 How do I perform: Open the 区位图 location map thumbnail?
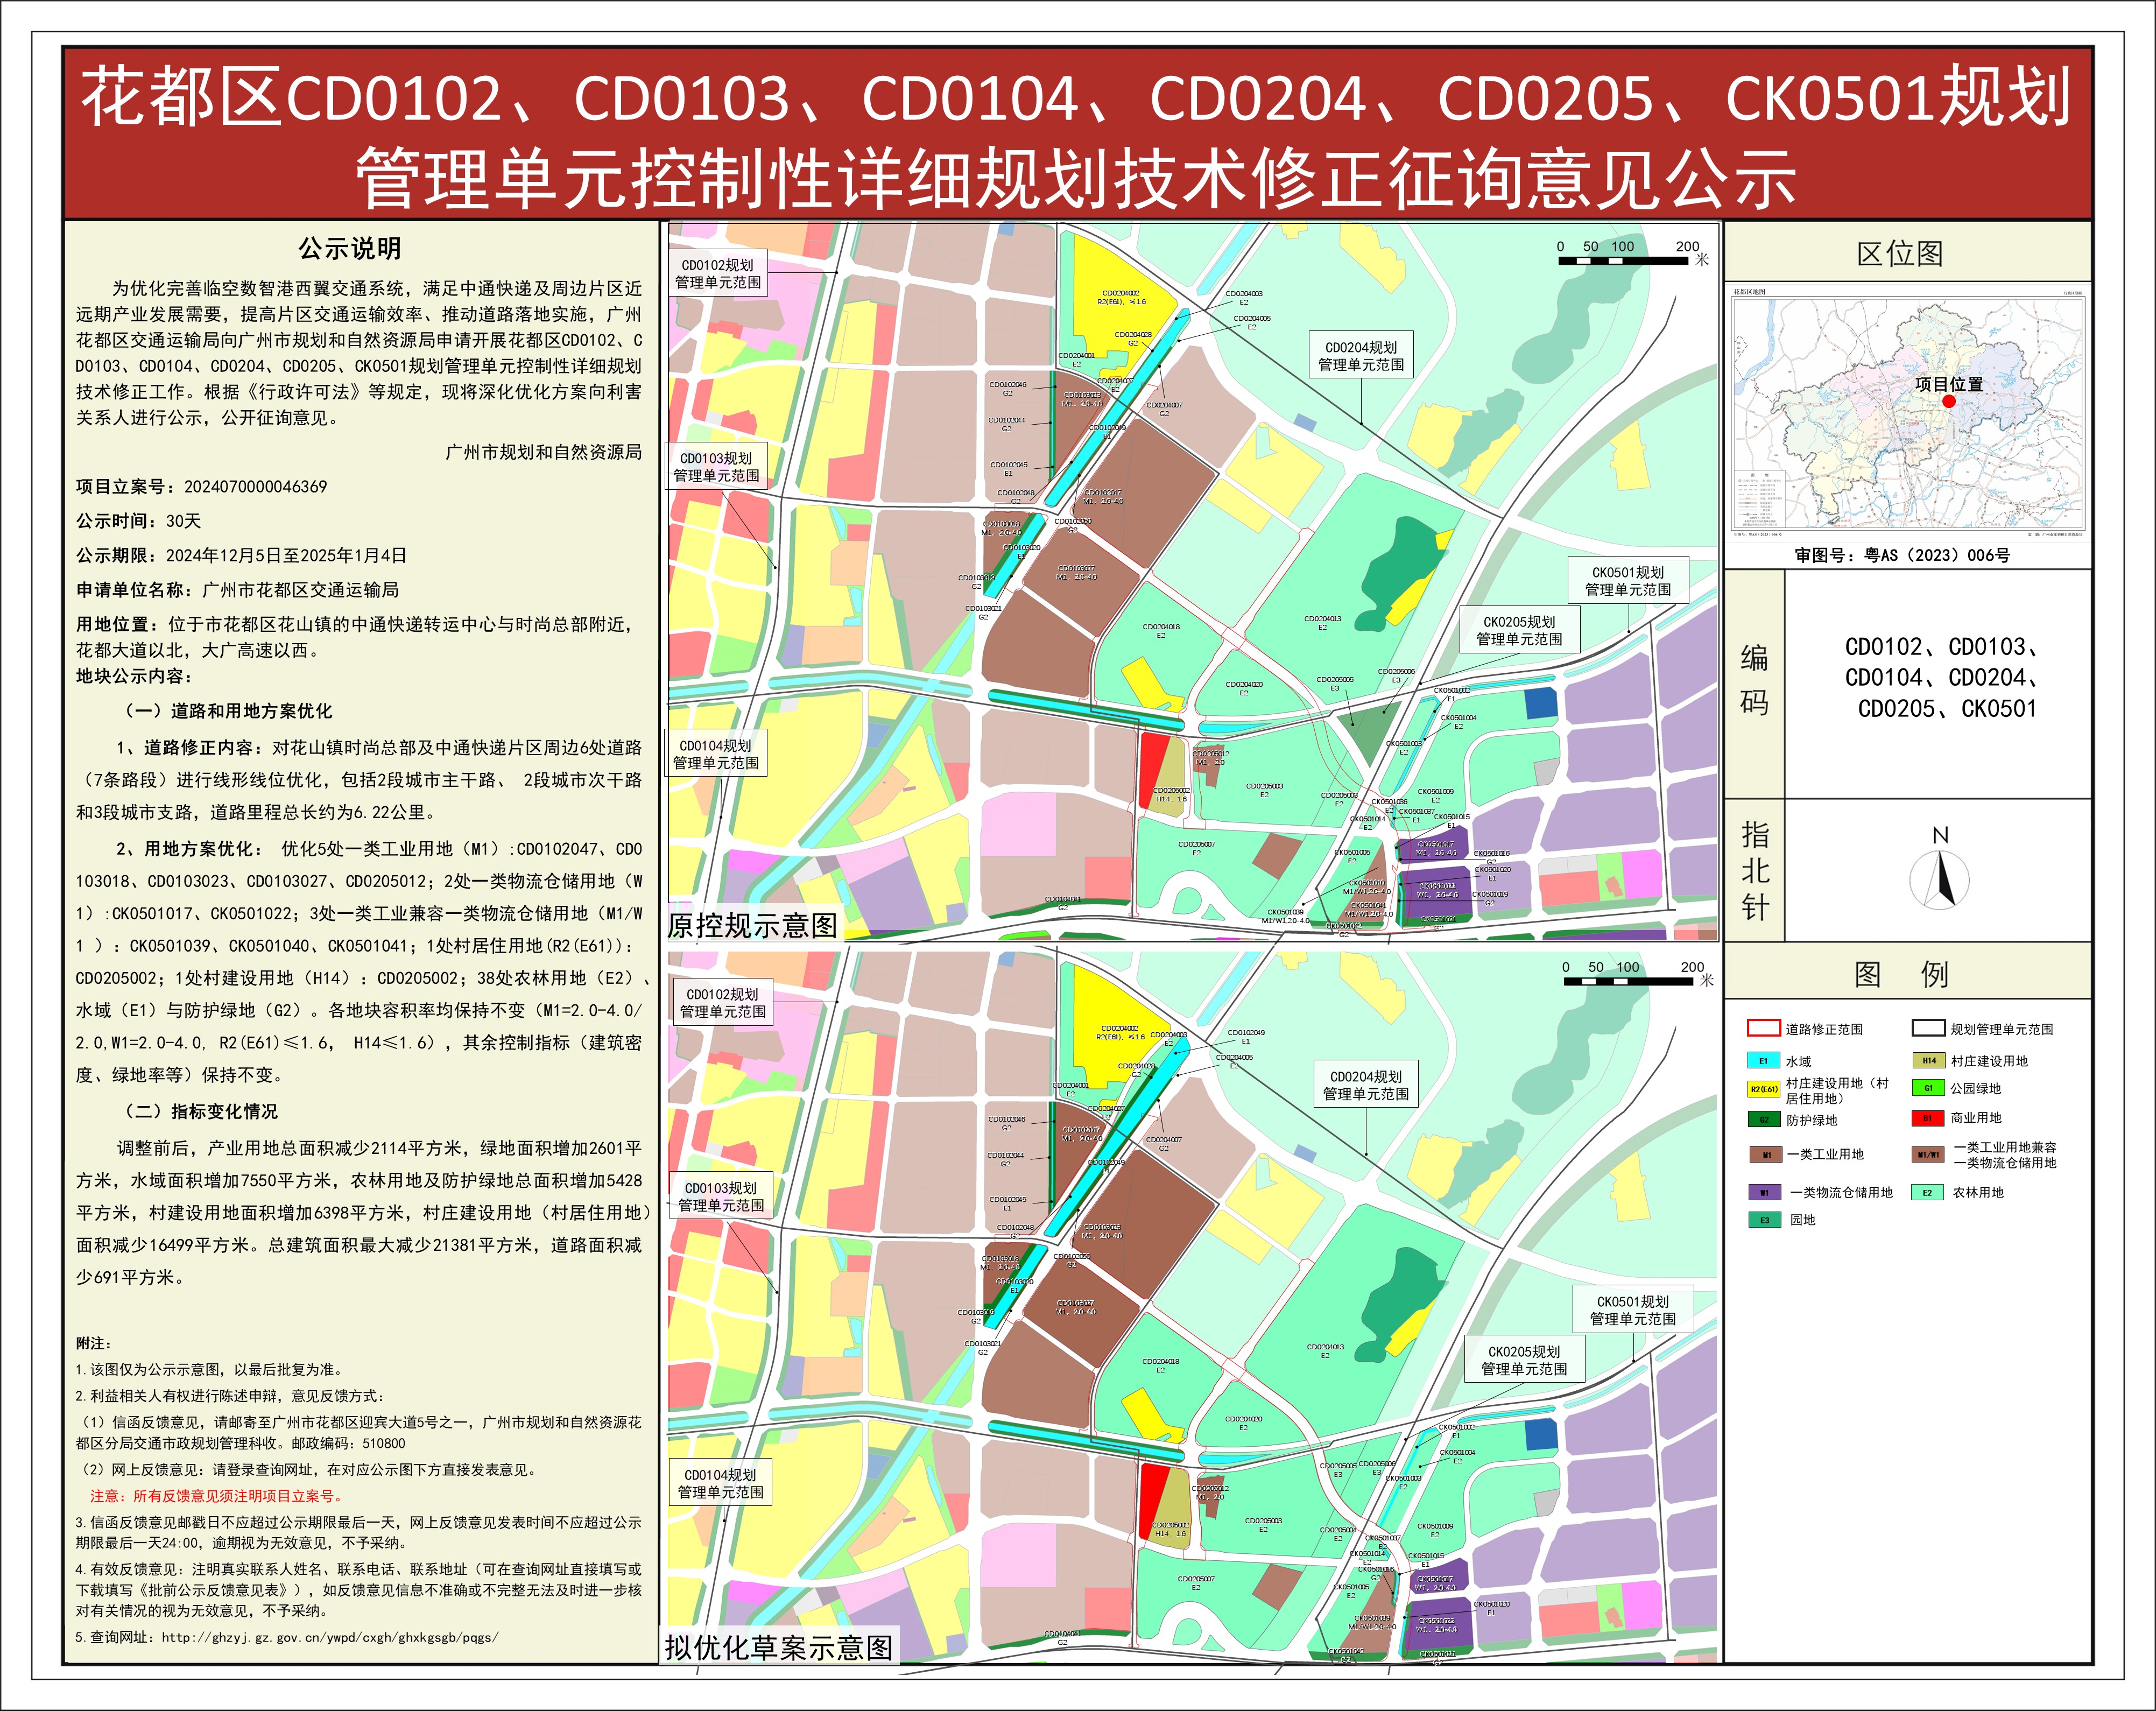[x=1908, y=412]
